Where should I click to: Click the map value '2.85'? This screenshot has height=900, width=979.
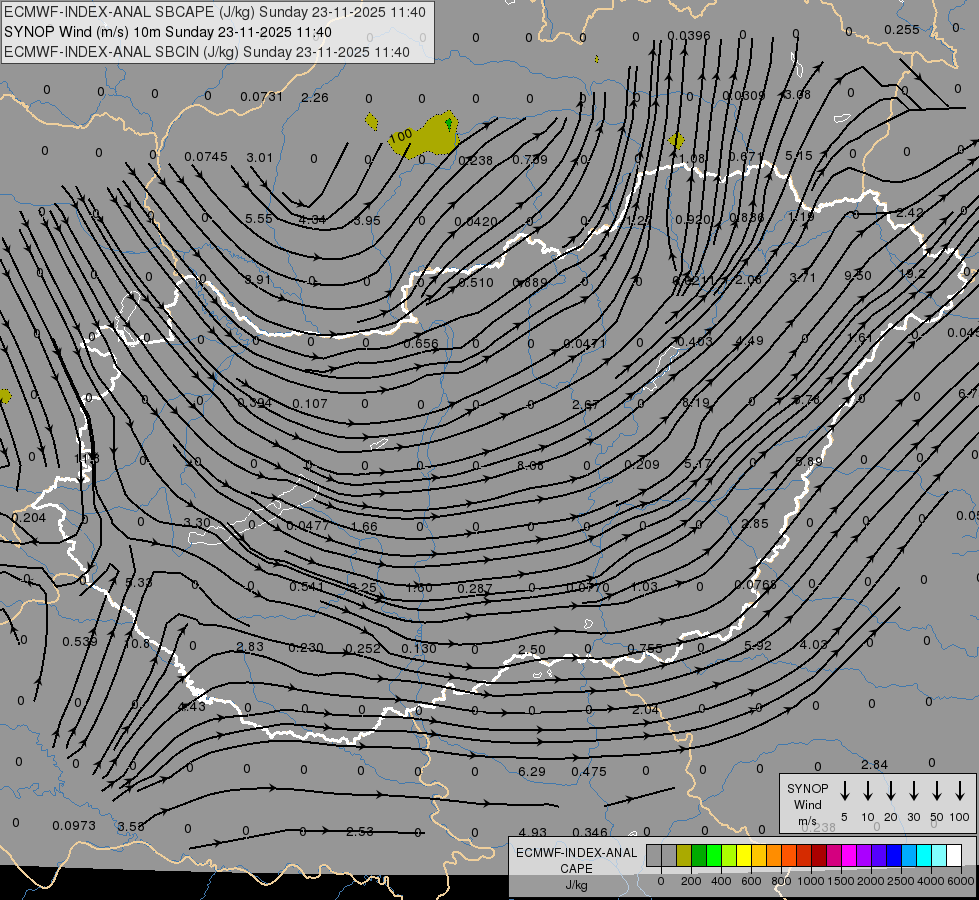click(755, 523)
